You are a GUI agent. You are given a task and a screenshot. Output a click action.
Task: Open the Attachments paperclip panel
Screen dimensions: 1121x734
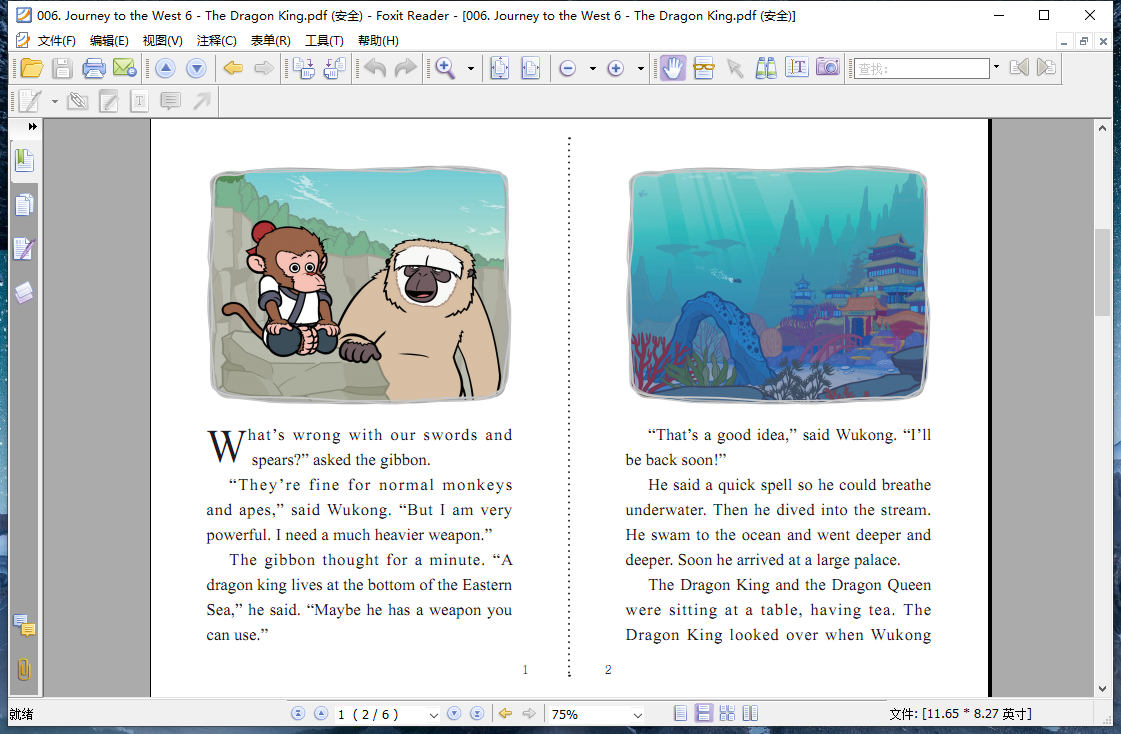click(x=24, y=669)
